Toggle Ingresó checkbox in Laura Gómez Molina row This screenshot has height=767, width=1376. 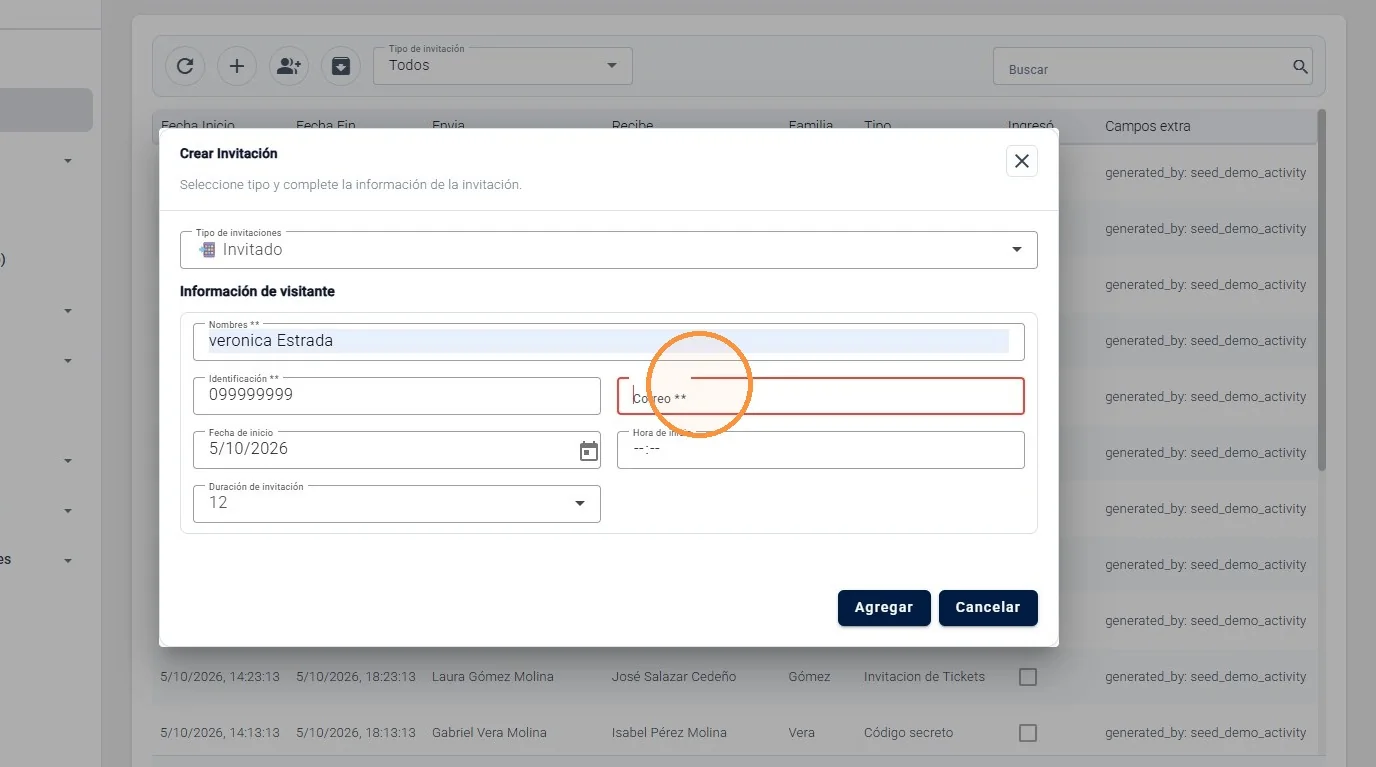(1027, 677)
